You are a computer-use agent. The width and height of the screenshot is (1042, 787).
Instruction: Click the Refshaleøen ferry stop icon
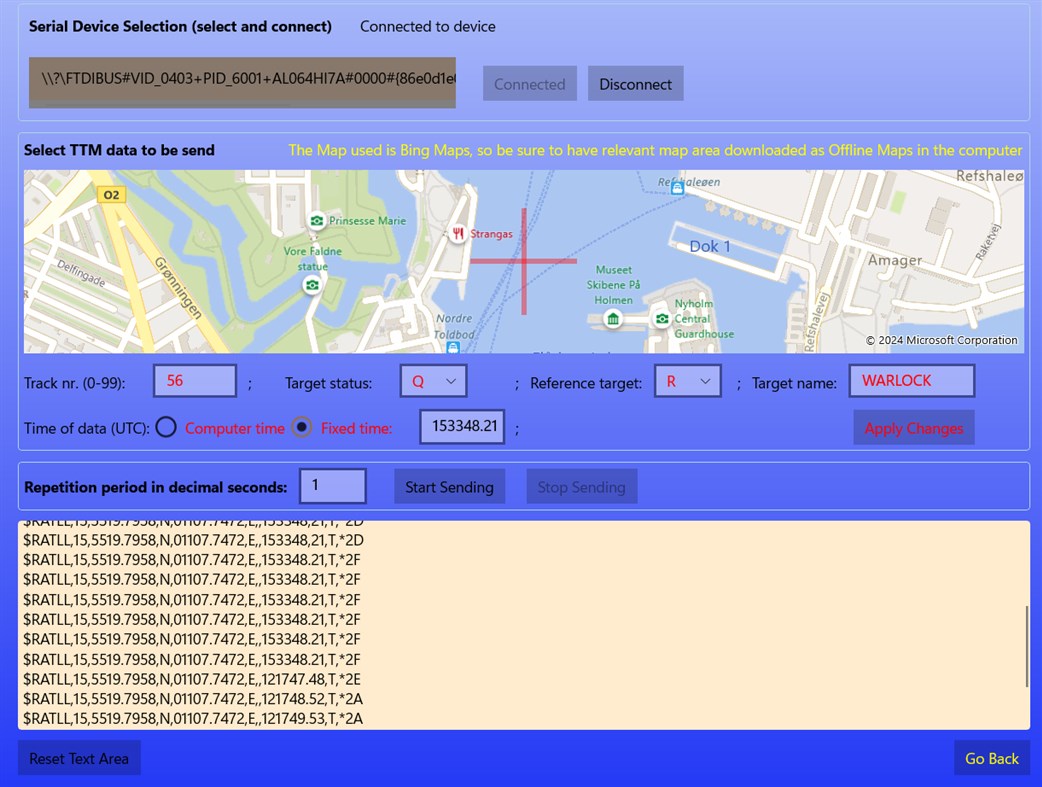[677, 189]
